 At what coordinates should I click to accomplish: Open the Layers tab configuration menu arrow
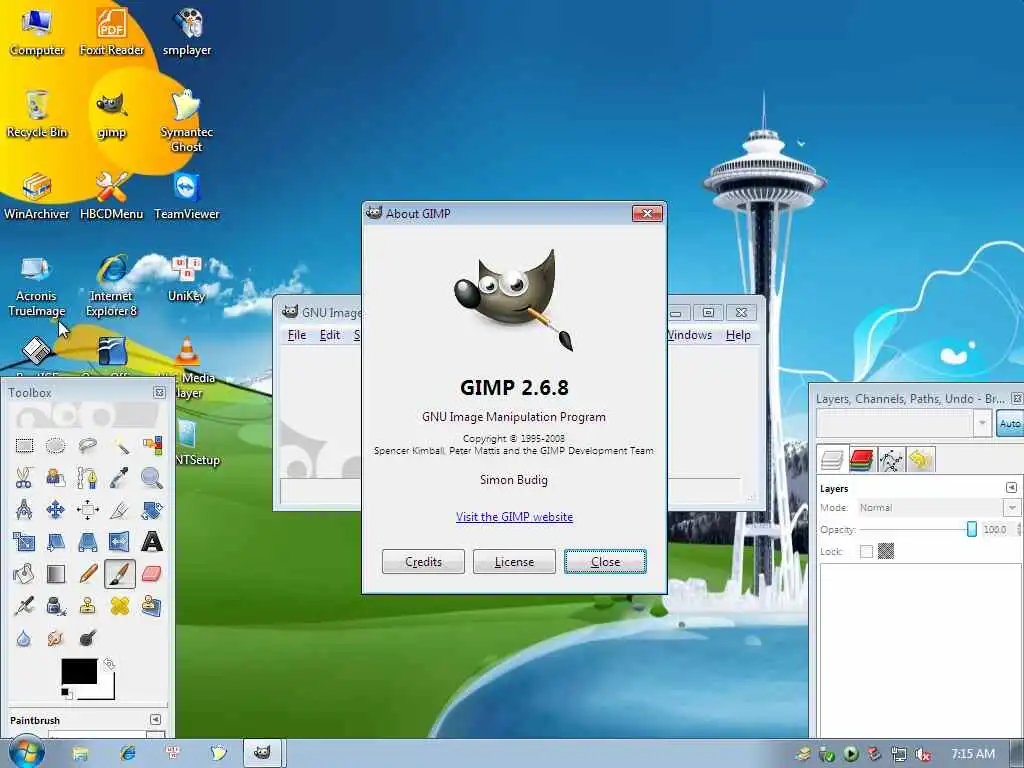click(1011, 487)
